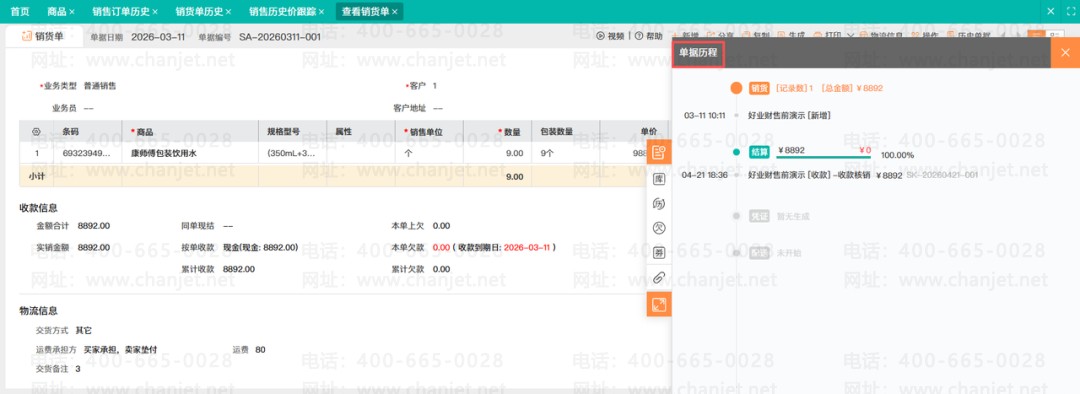
Task: Click the [总金额] ¥8892 summary text
Action: (853, 88)
